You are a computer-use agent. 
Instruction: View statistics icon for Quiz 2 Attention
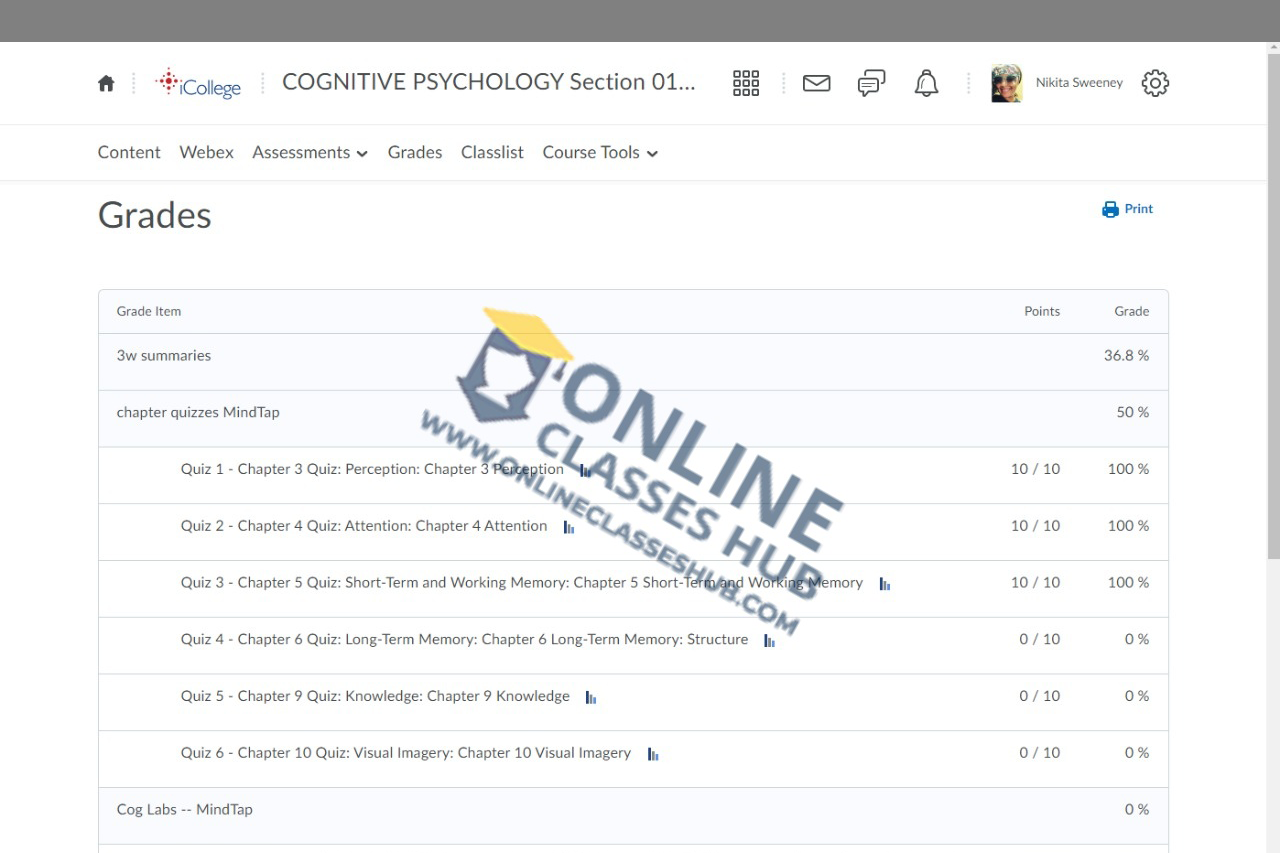[569, 527]
